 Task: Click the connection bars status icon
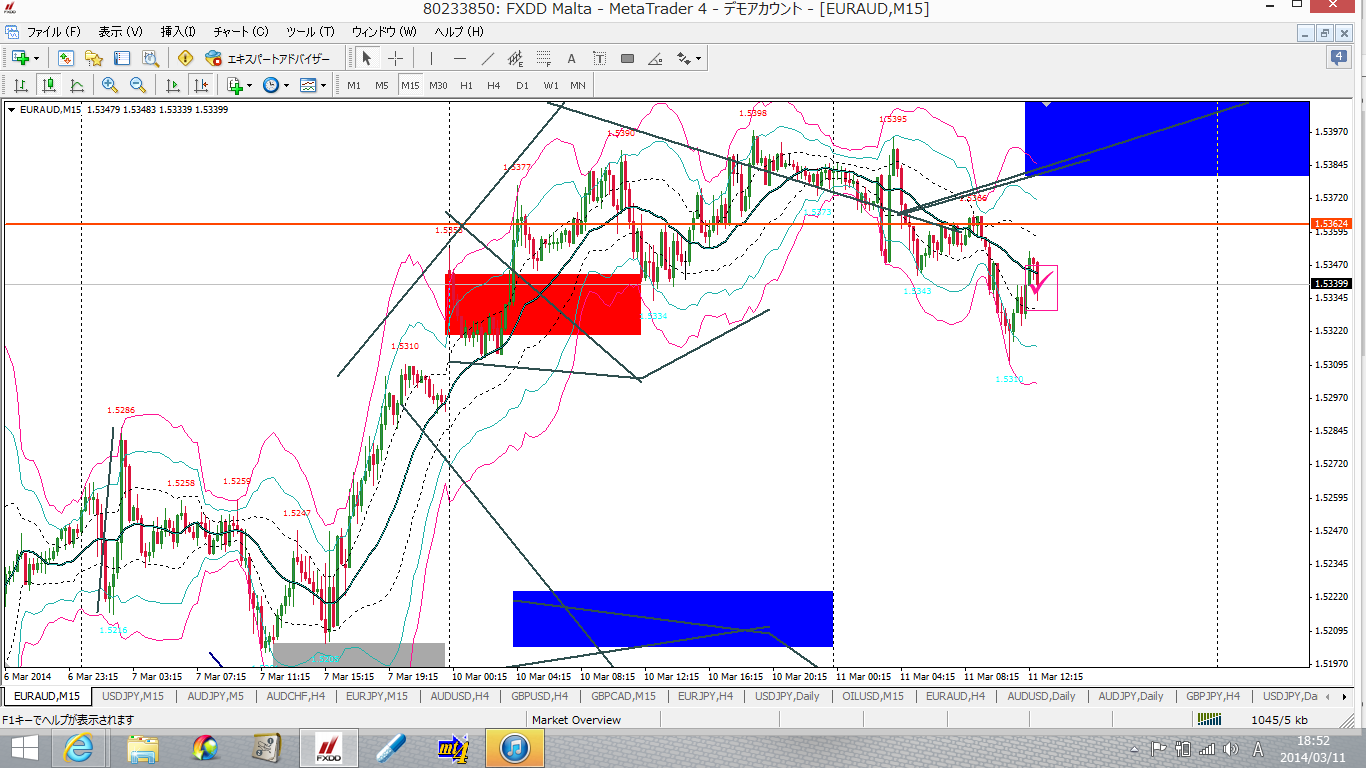[x=1209, y=719]
